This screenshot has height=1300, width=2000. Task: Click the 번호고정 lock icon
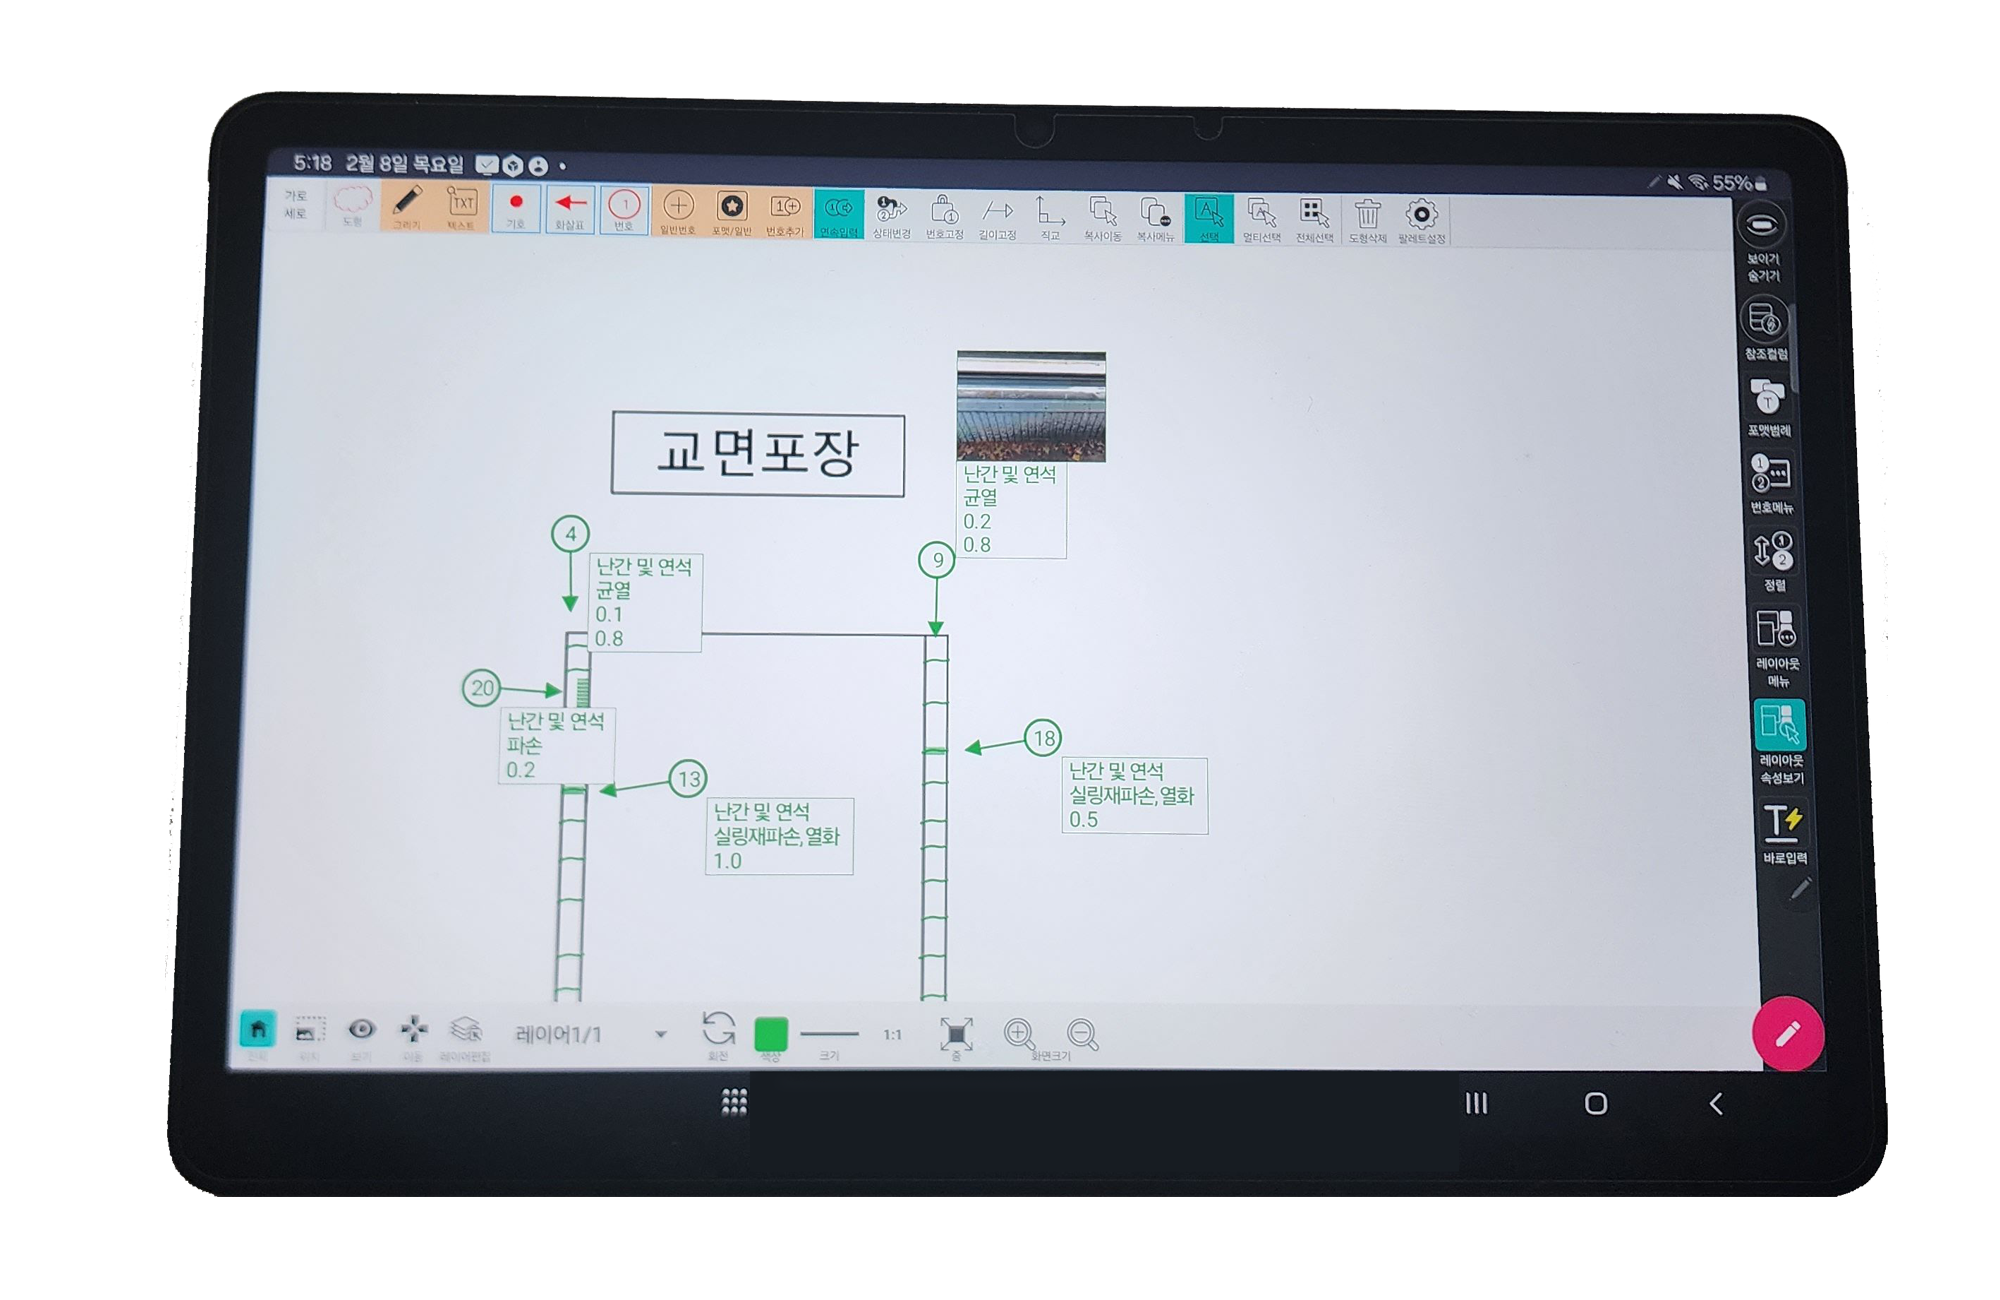click(x=944, y=214)
